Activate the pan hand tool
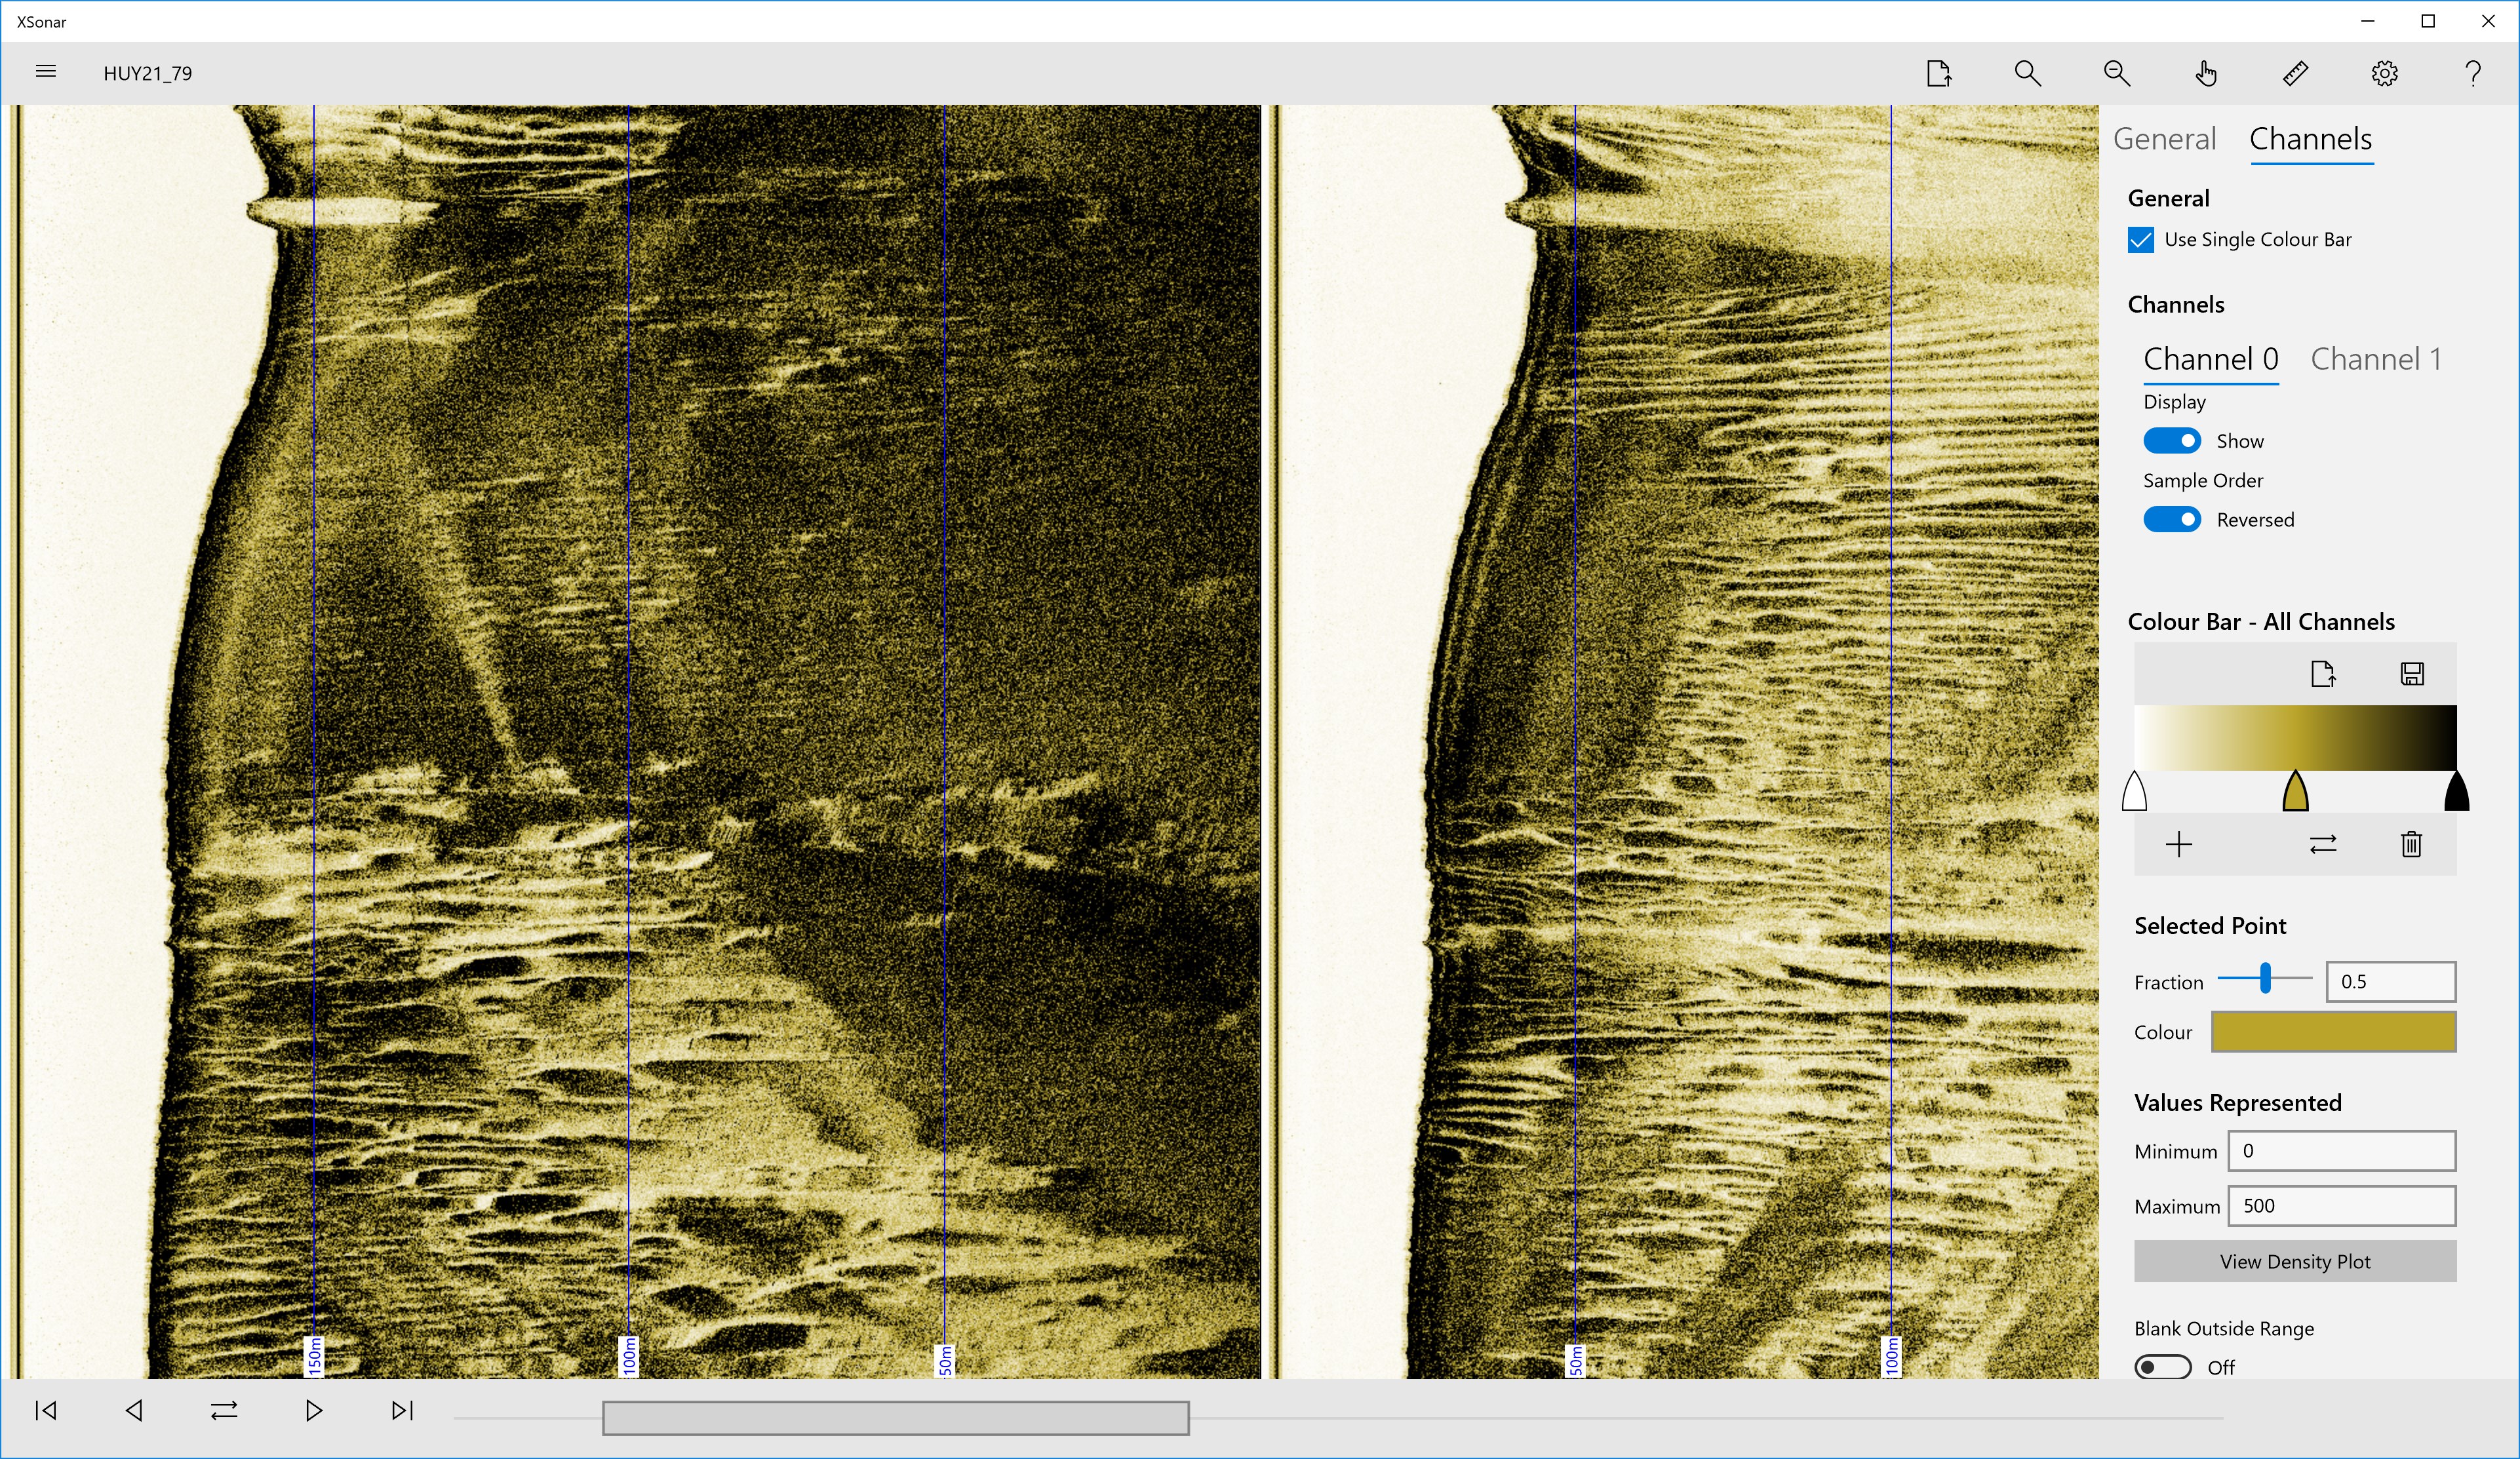 (2206, 73)
